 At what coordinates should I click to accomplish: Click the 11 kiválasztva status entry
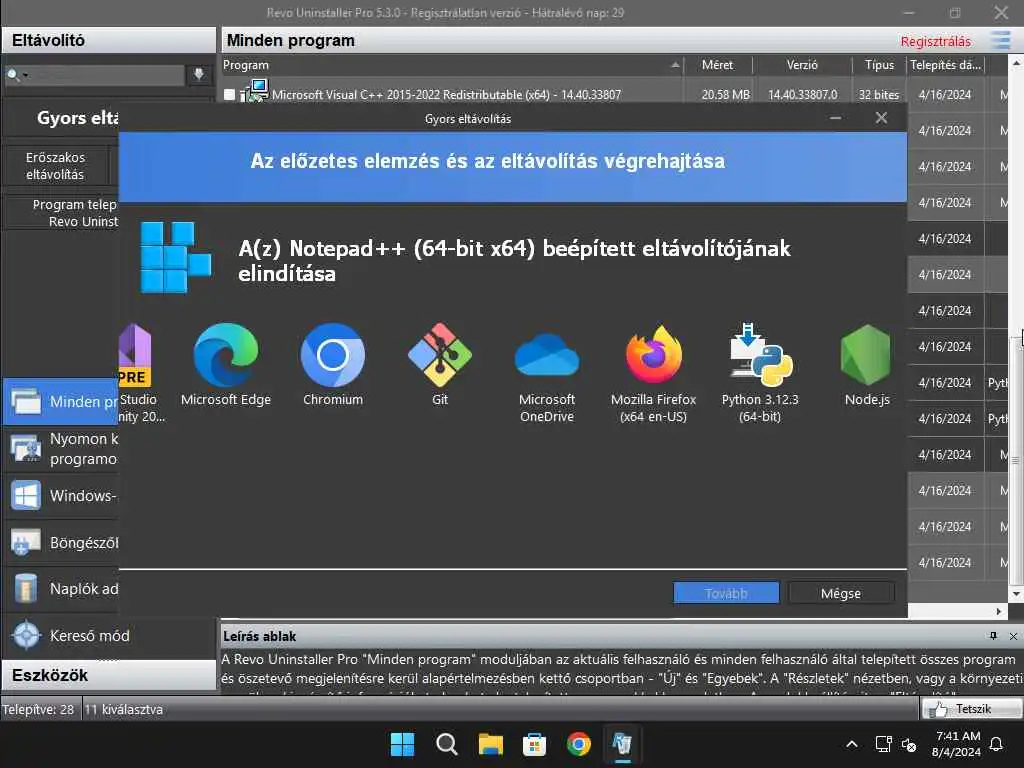click(x=124, y=709)
